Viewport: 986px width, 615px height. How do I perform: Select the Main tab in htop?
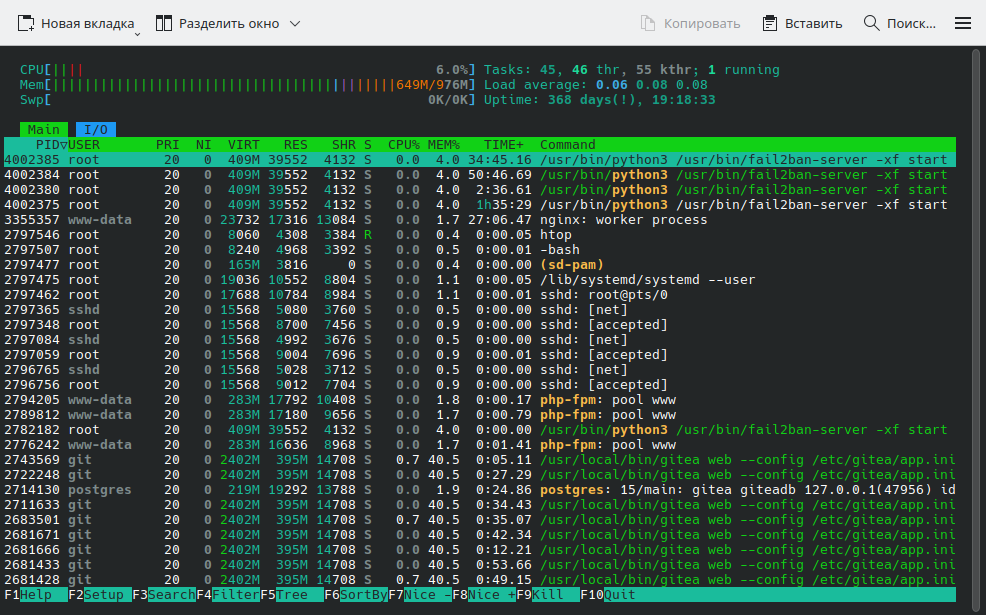coord(43,130)
